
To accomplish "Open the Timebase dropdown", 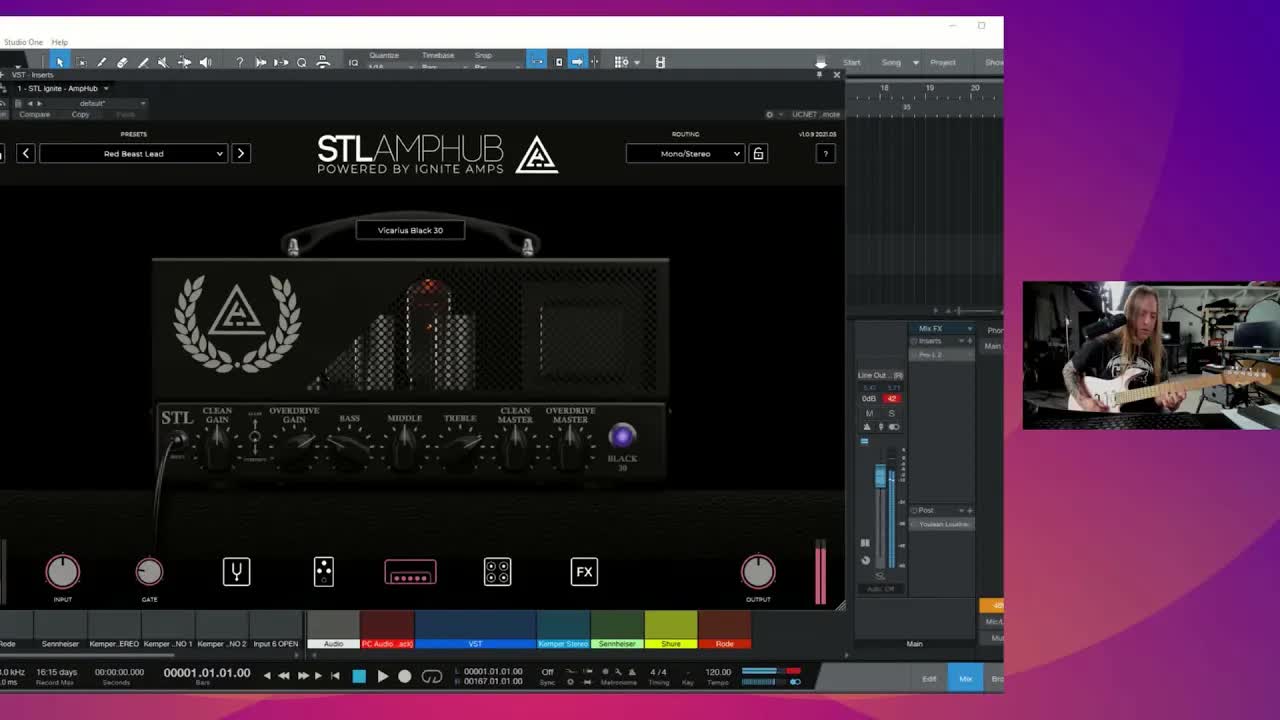I will click(x=442, y=67).
